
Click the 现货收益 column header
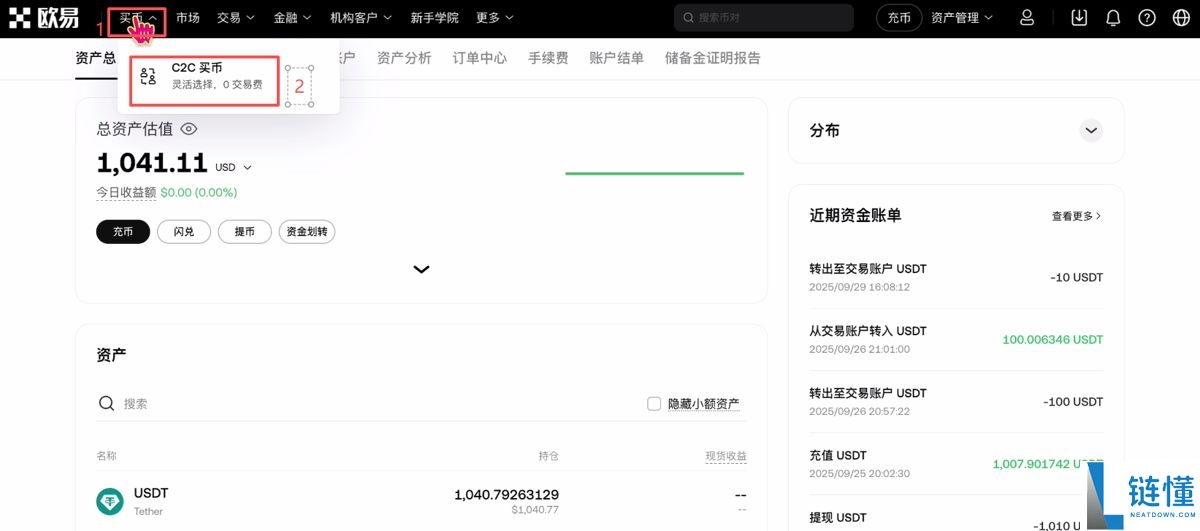tap(726, 456)
